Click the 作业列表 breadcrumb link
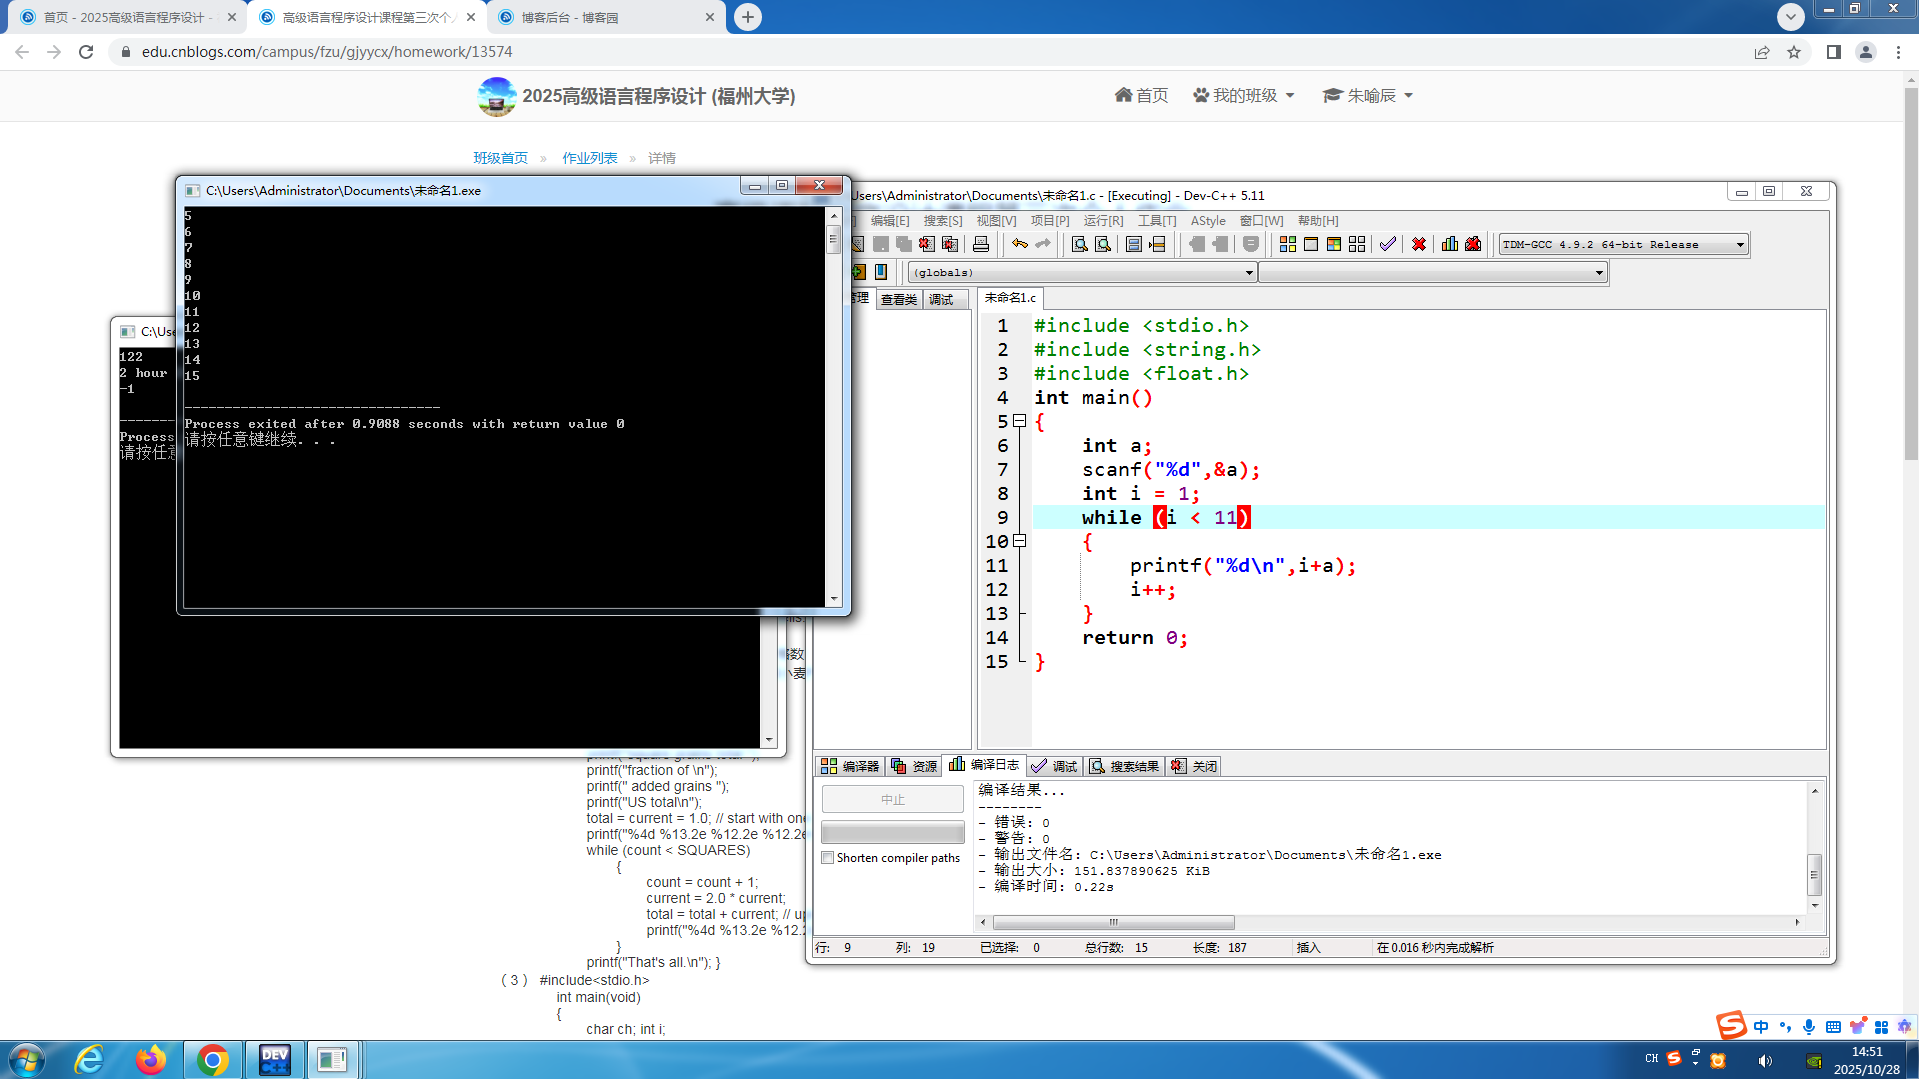The image size is (1919, 1079). pyautogui.click(x=590, y=158)
